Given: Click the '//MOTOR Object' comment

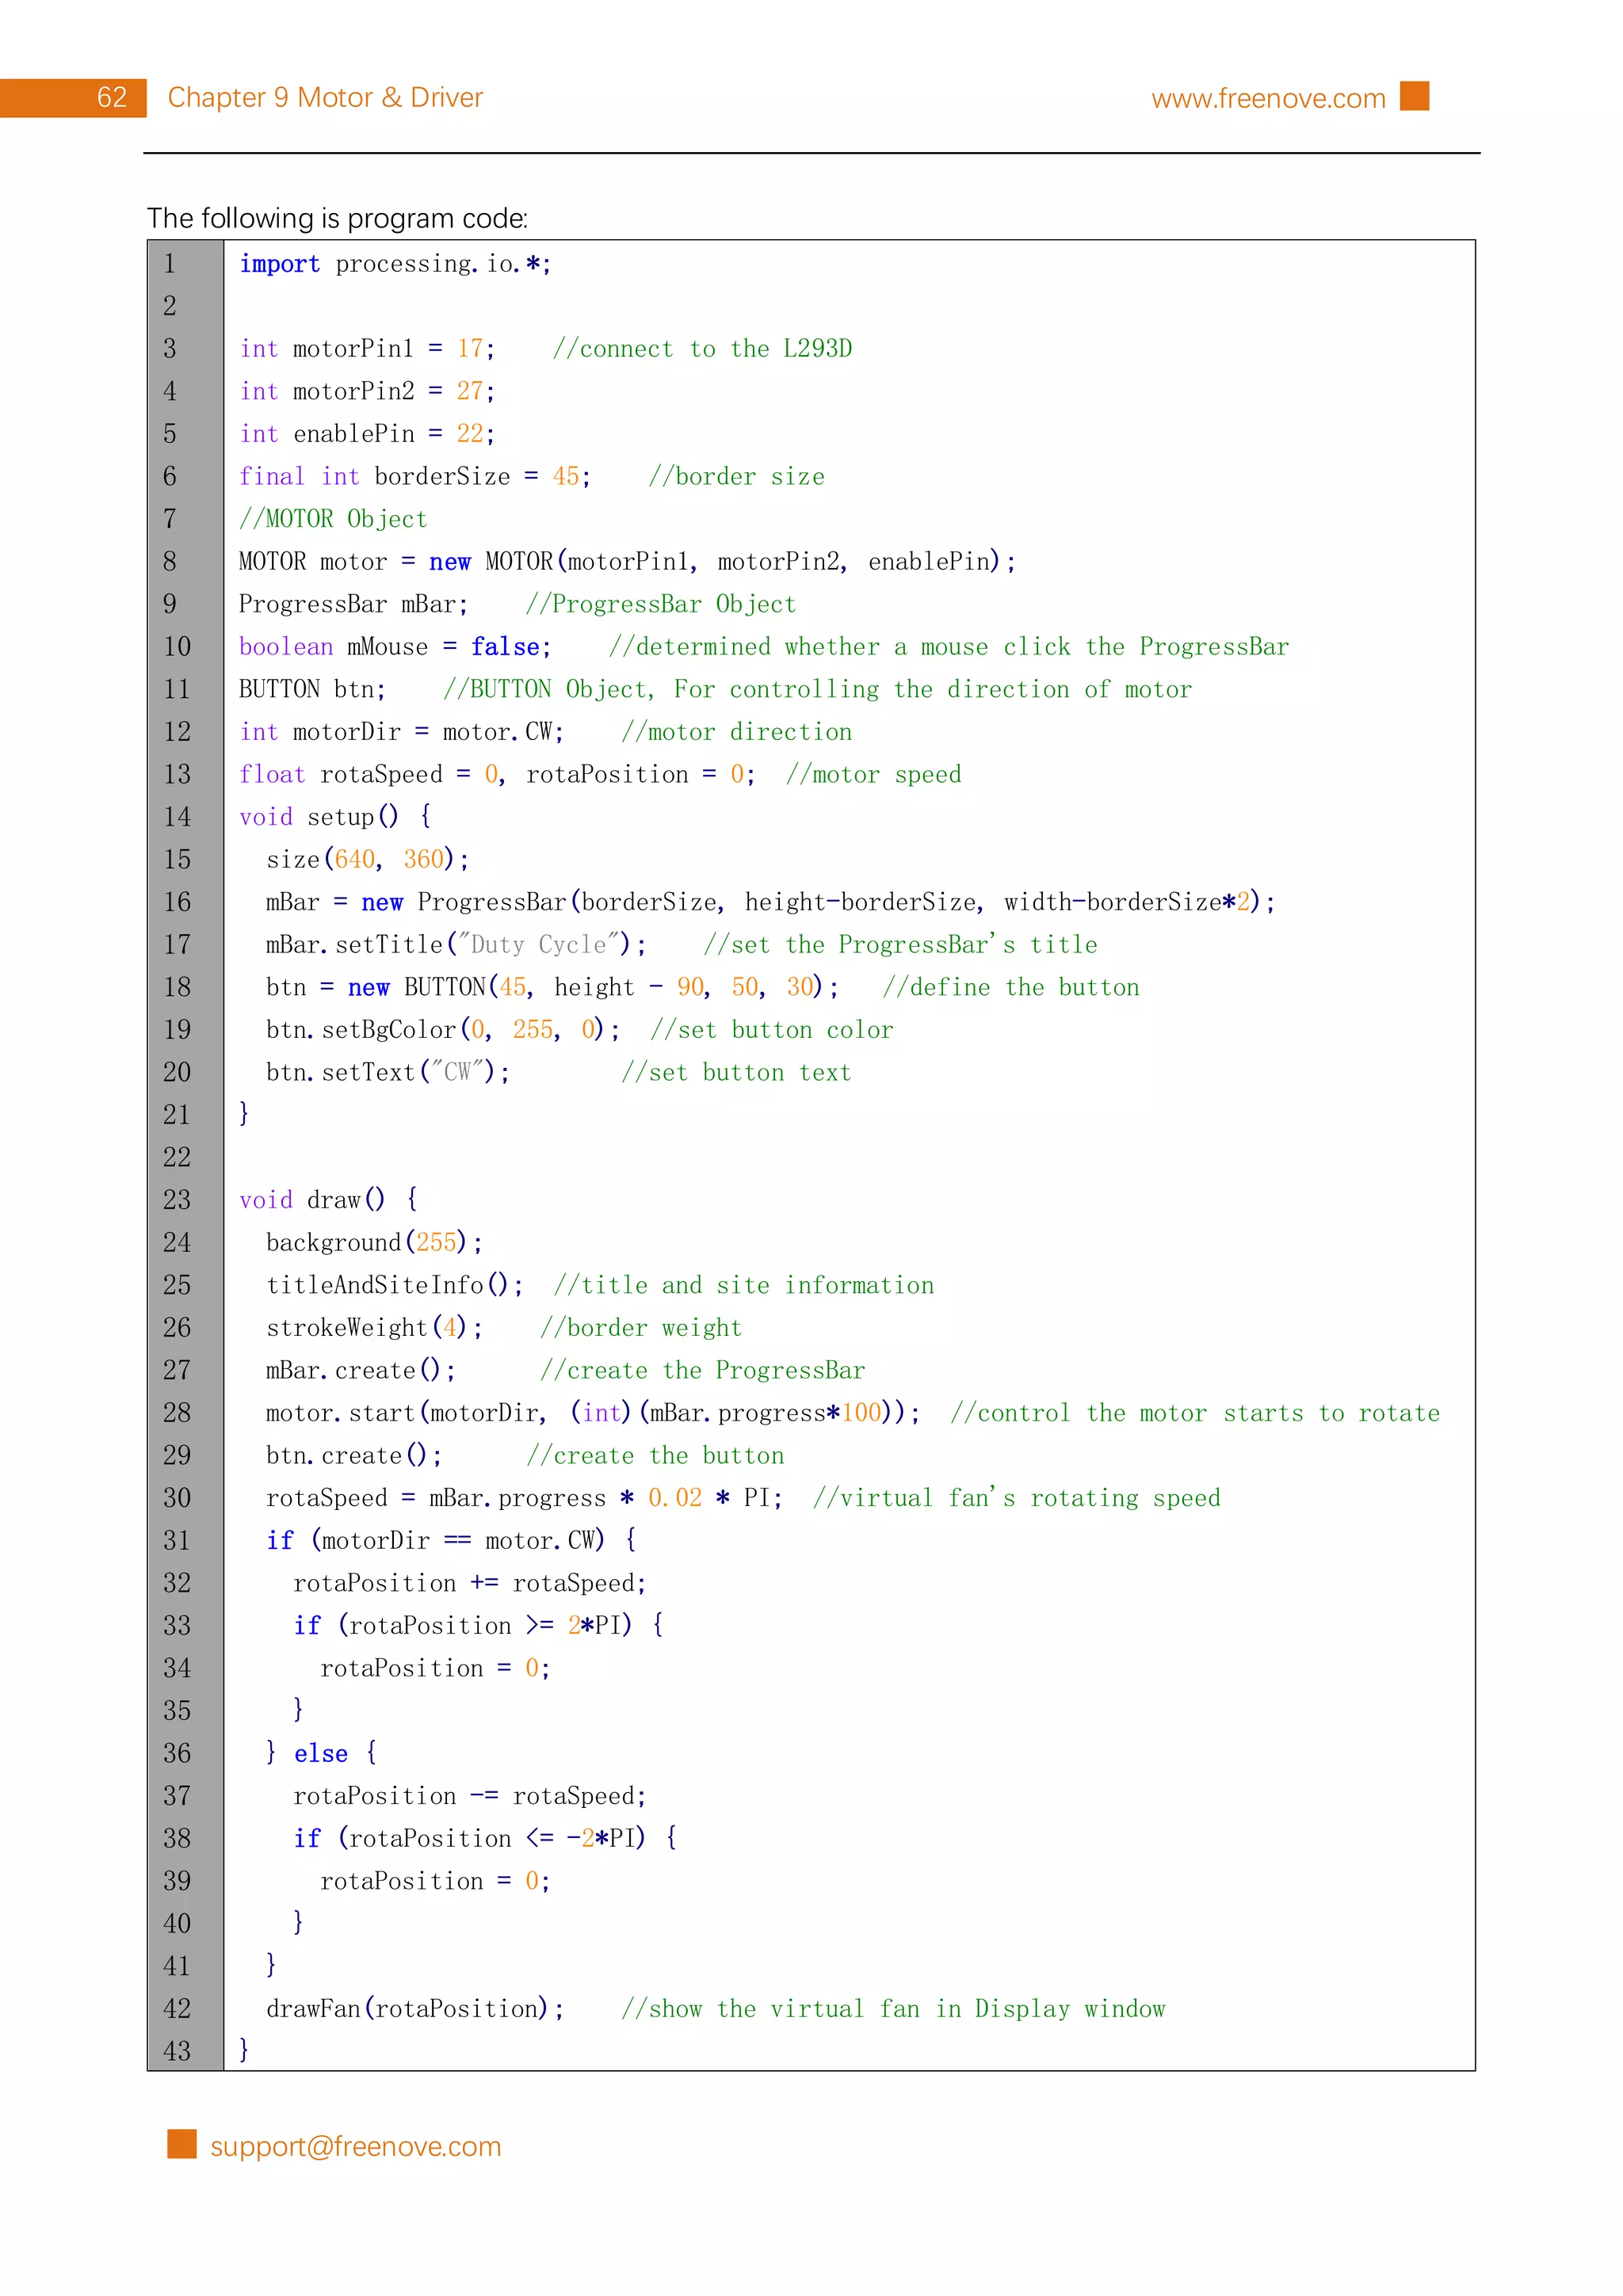Looking at the screenshot, I should 333,519.
